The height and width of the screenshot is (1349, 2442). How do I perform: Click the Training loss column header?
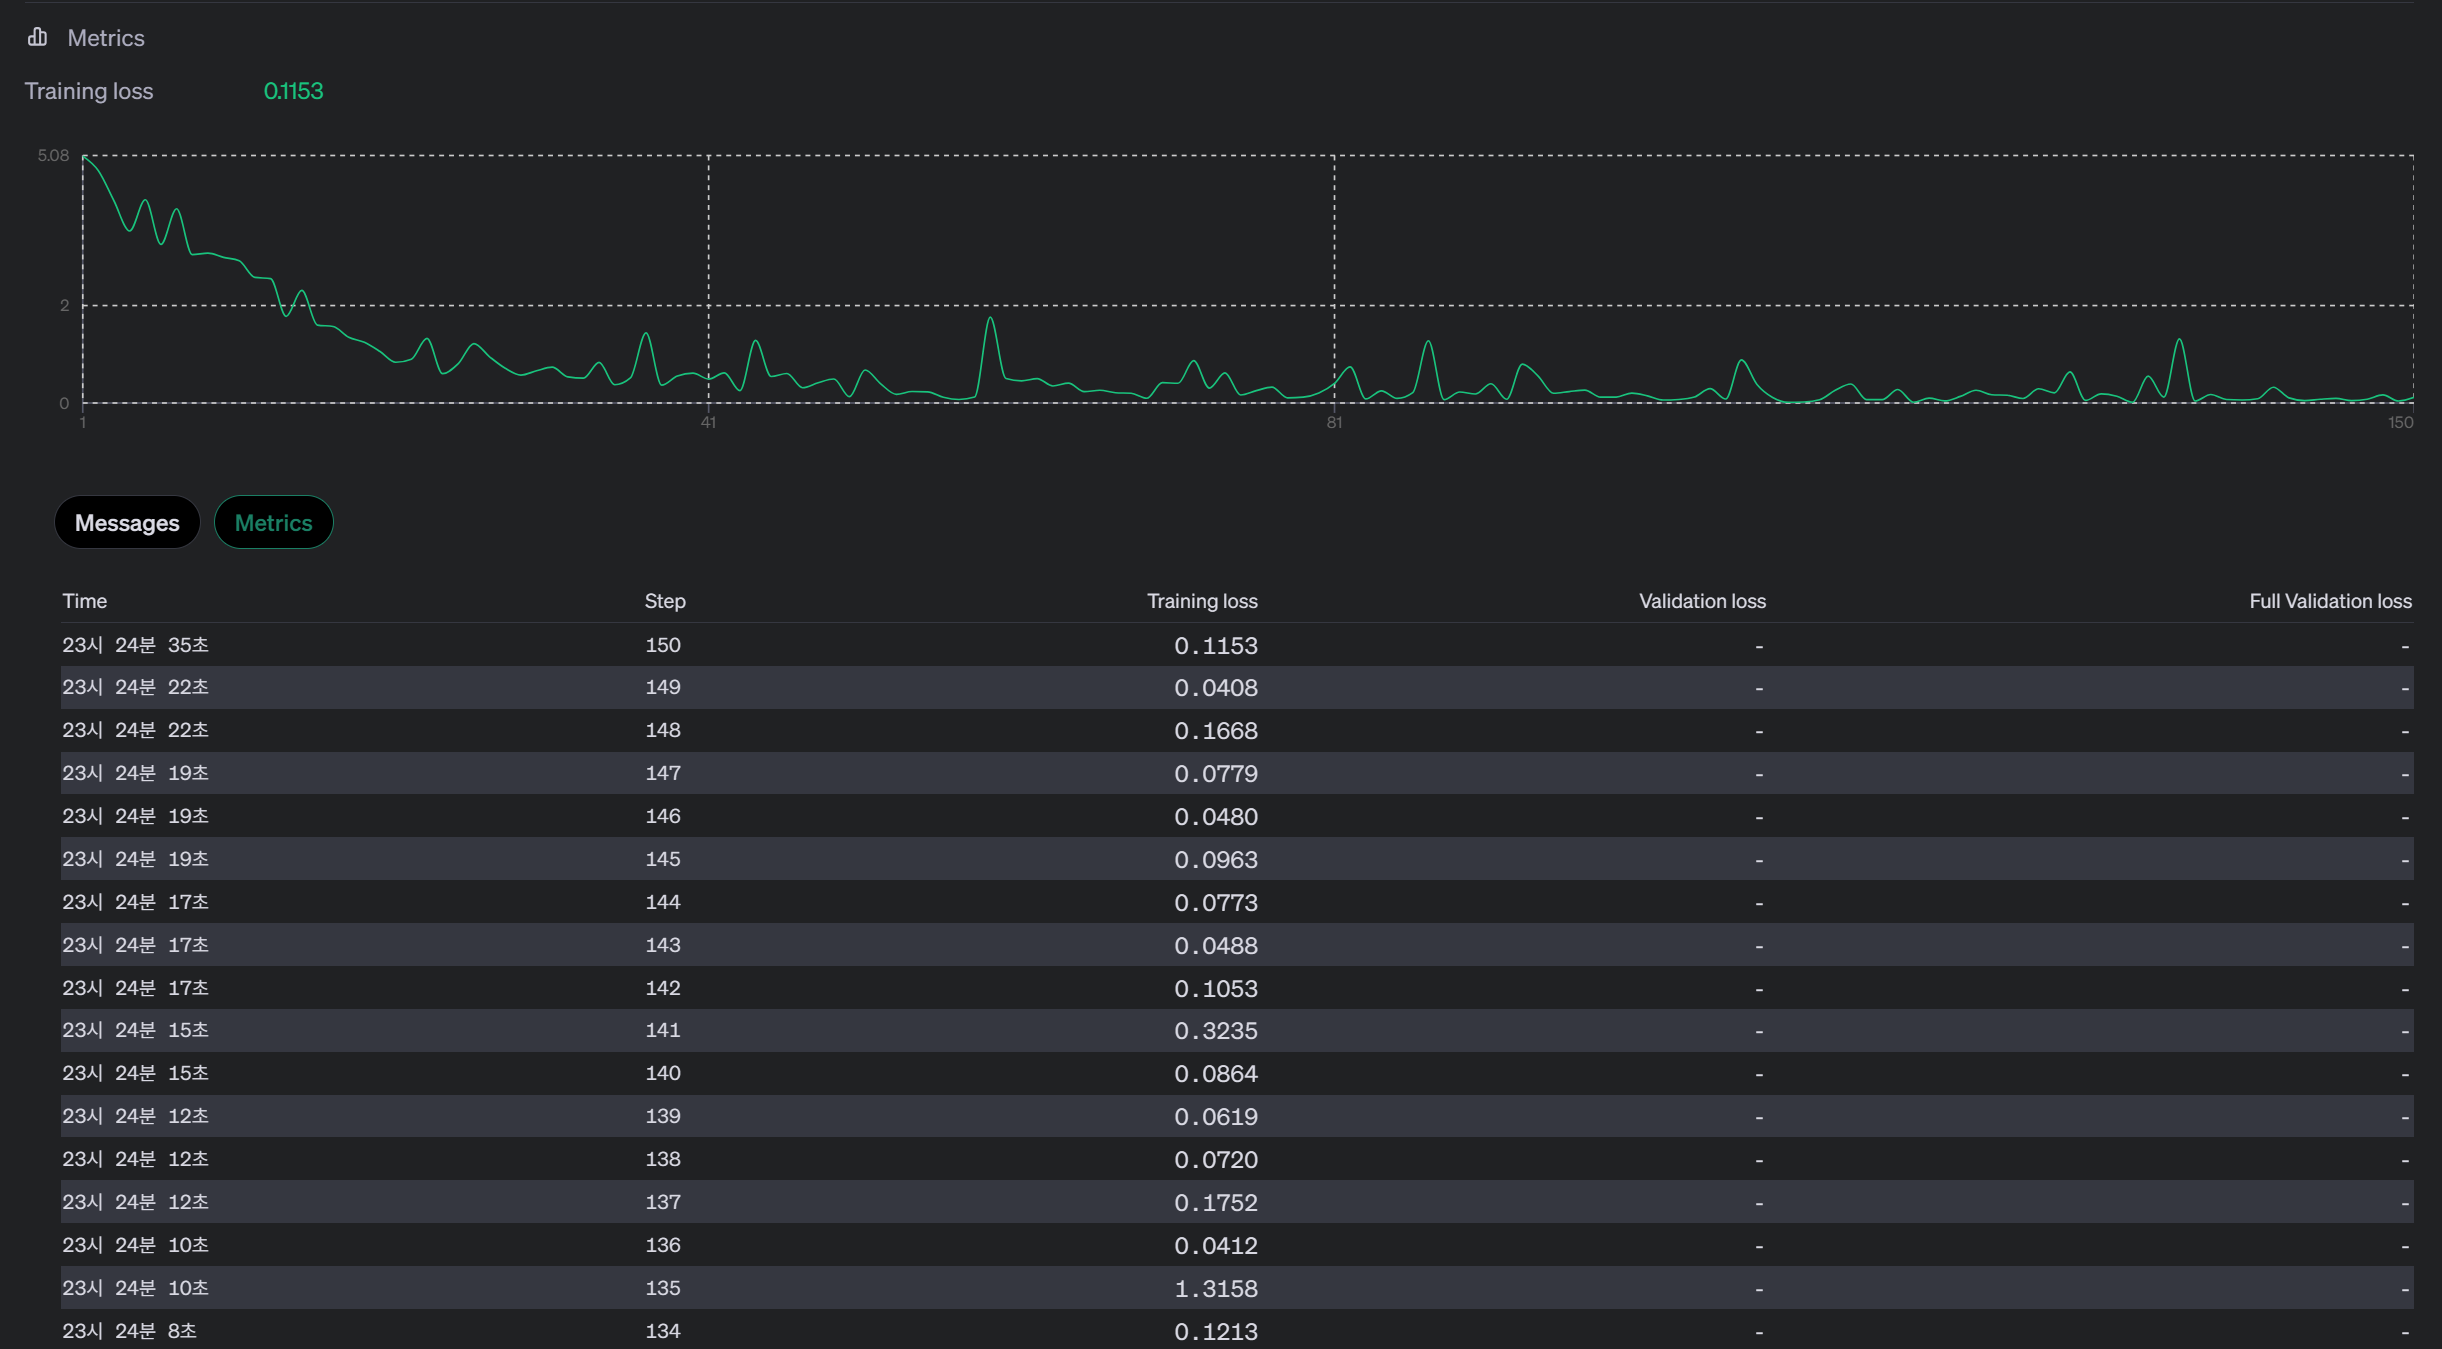pos(1201,601)
